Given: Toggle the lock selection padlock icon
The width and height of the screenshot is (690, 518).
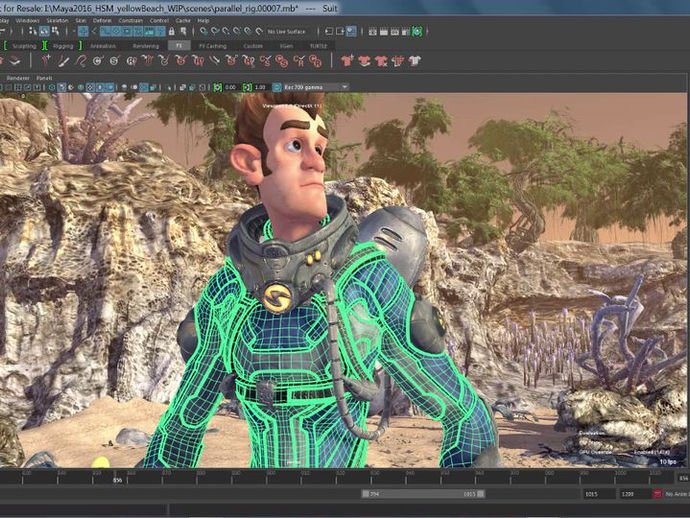Looking at the screenshot, I should click(x=171, y=31).
